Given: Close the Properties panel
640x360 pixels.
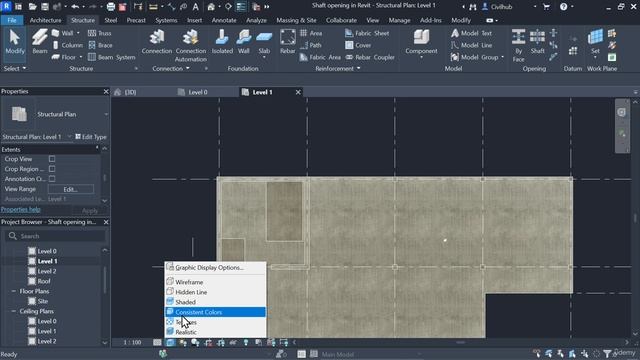Looking at the screenshot, I should tap(106, 91).
